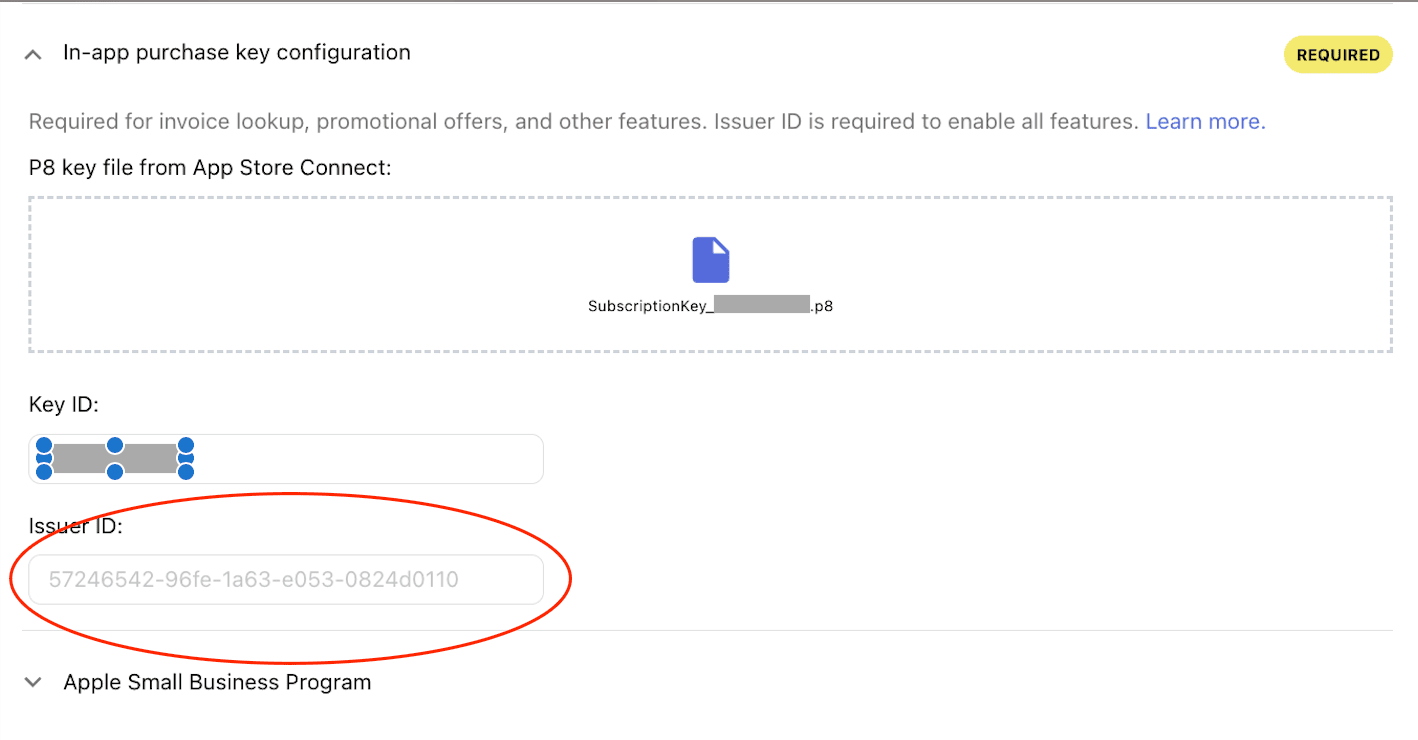Viewport: 1418px width, 740px height.
Task: Click the "Issuer ID:" label
Action: click(x=76, y=526)
